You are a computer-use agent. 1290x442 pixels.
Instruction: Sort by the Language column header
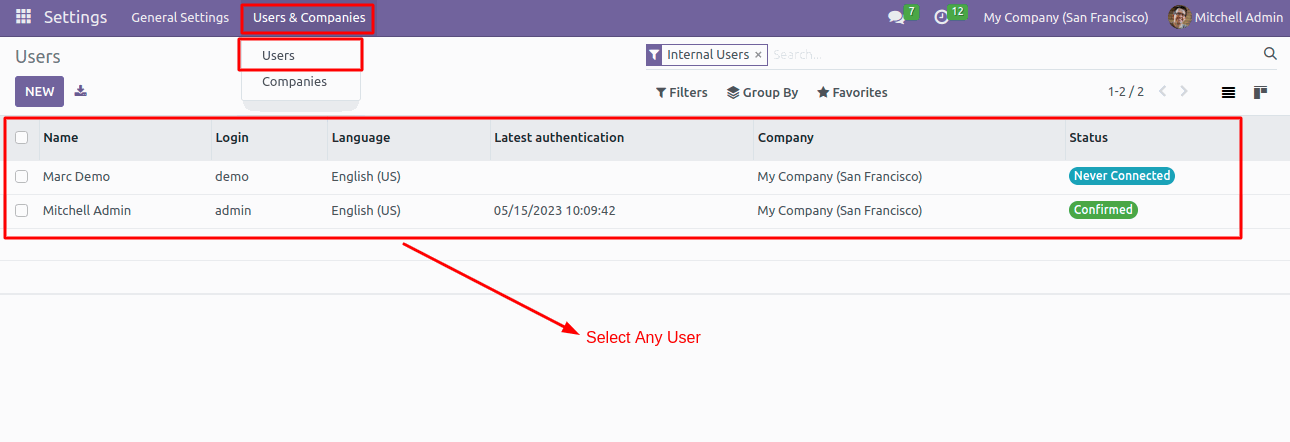click(x=361, y=138)
